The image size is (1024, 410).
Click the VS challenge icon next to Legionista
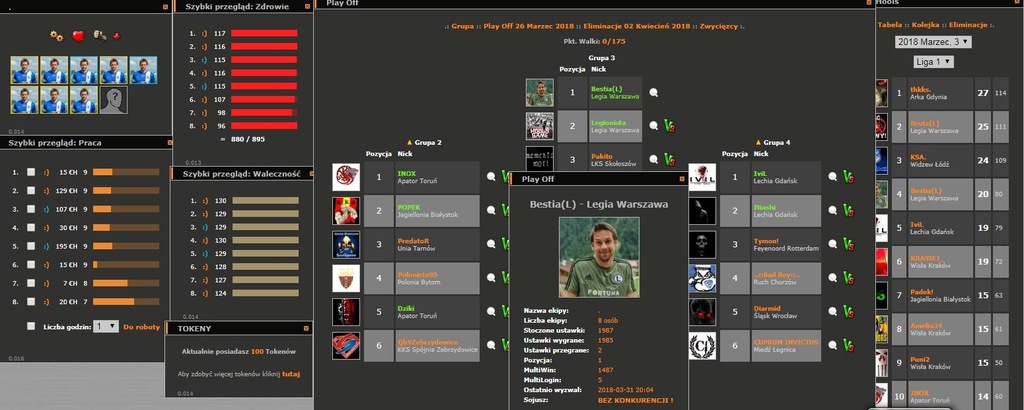tap(669, 125)
